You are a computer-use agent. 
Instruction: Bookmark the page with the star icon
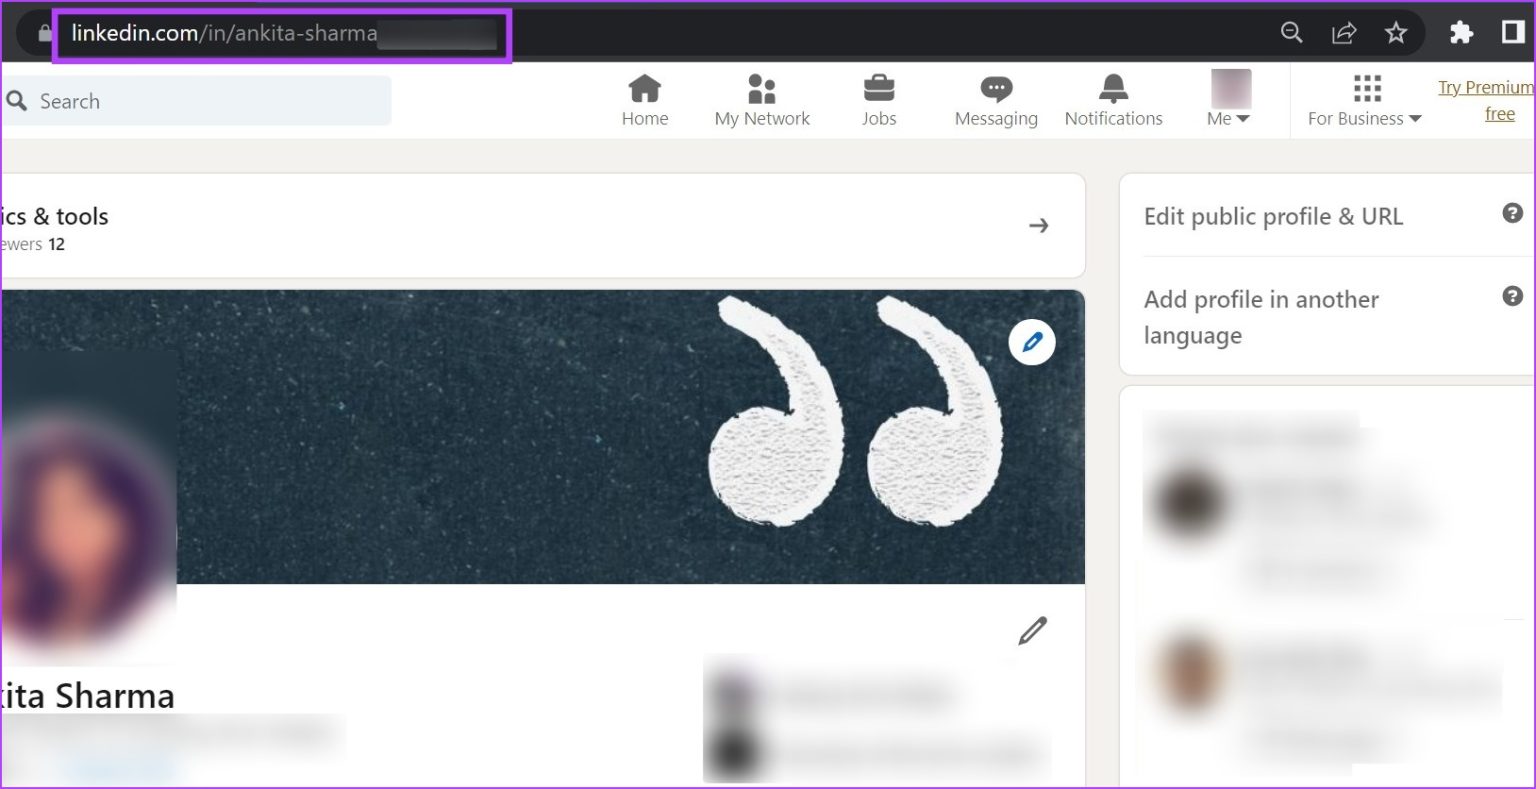click(x=1396, y=32)
